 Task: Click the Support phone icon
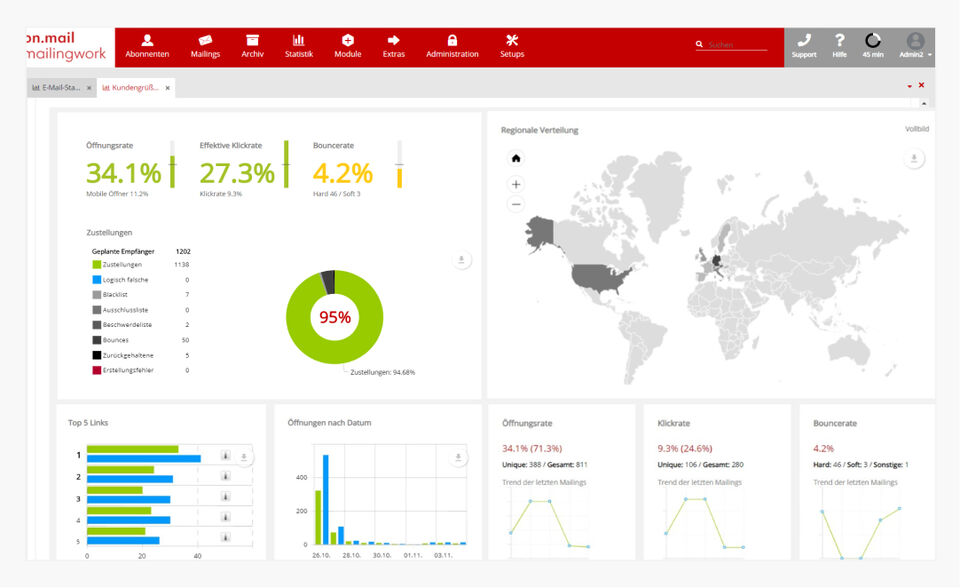(804, 46)
